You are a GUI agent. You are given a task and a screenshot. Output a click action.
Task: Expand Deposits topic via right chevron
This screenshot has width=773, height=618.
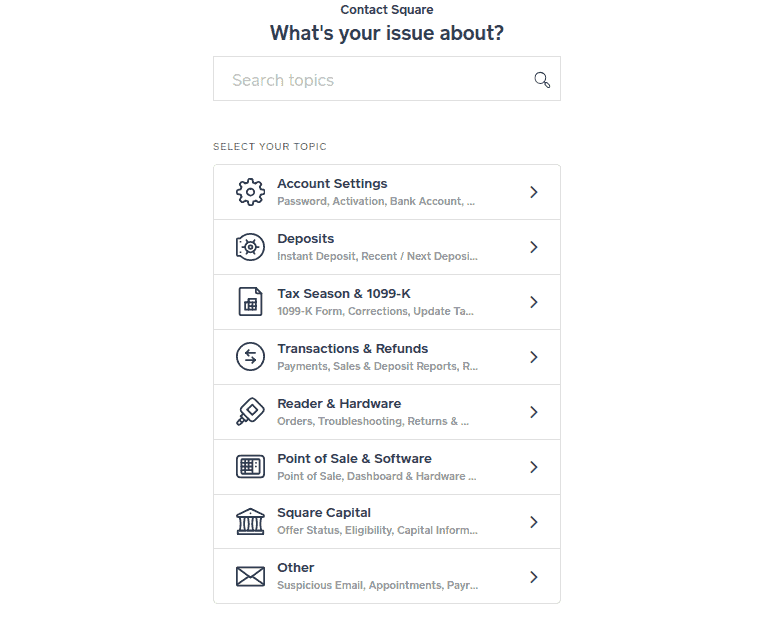[x=533, y=247]
